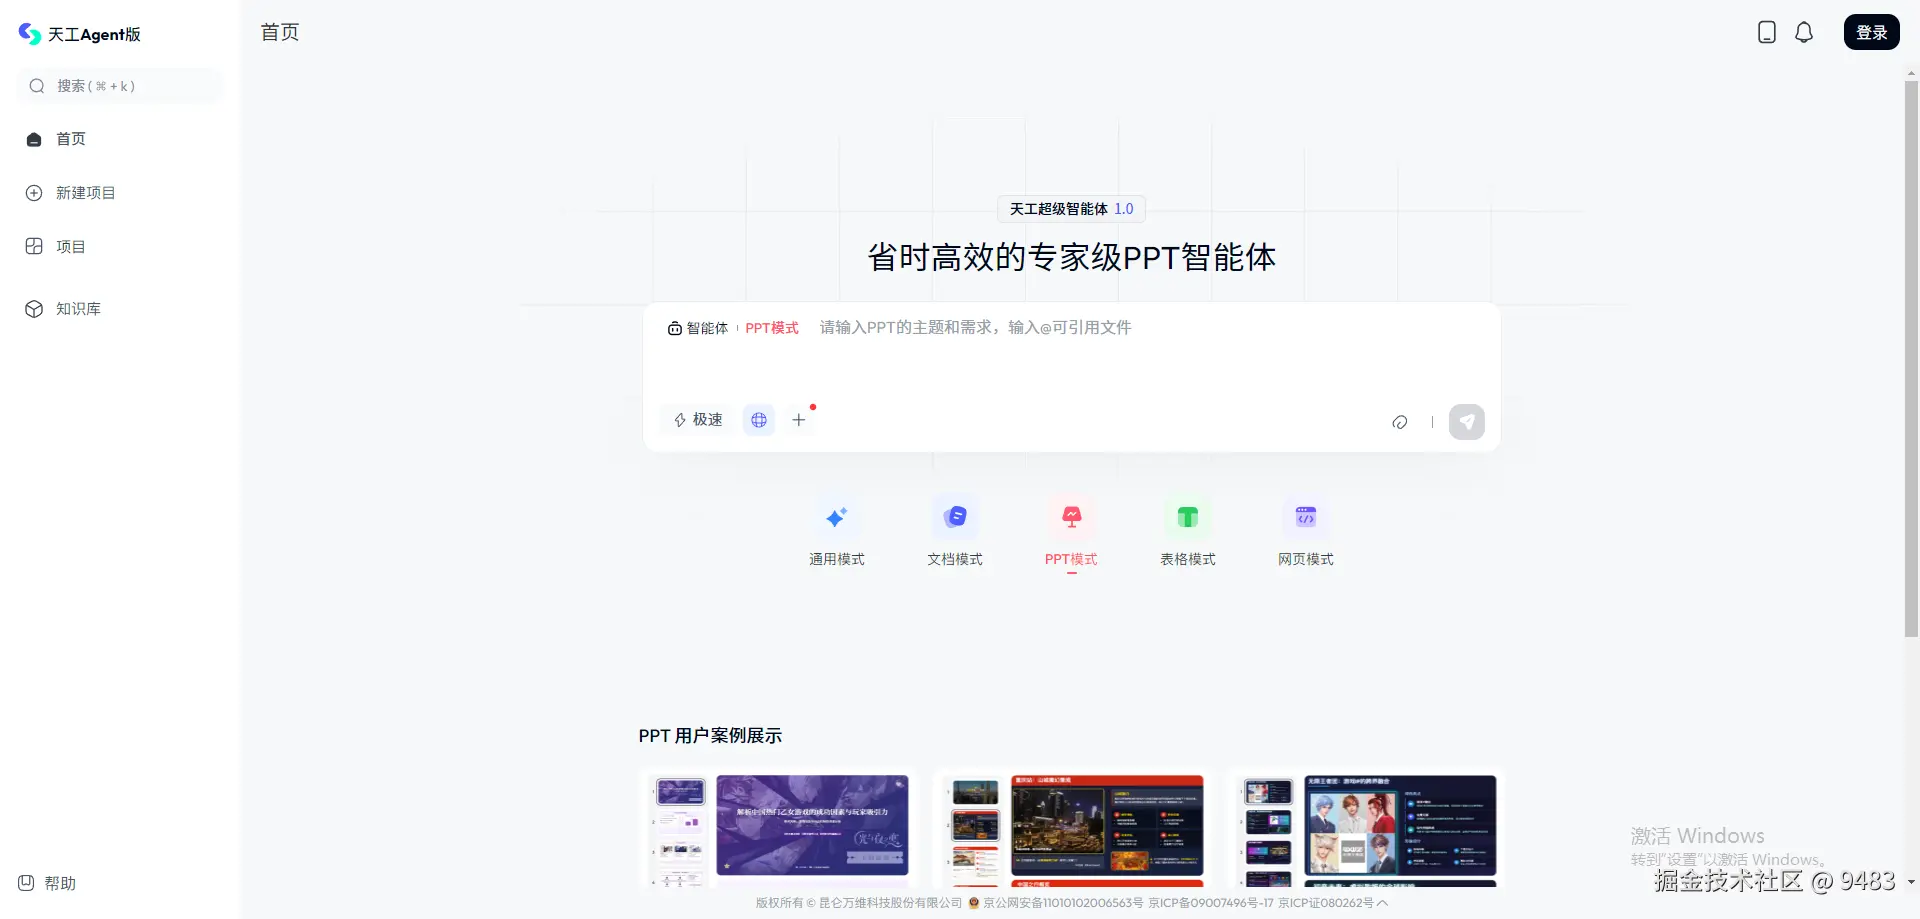The image size is (1920, 919).
Task: Click the 项目 grid icon in the sidebar
Action: point(34,247)
